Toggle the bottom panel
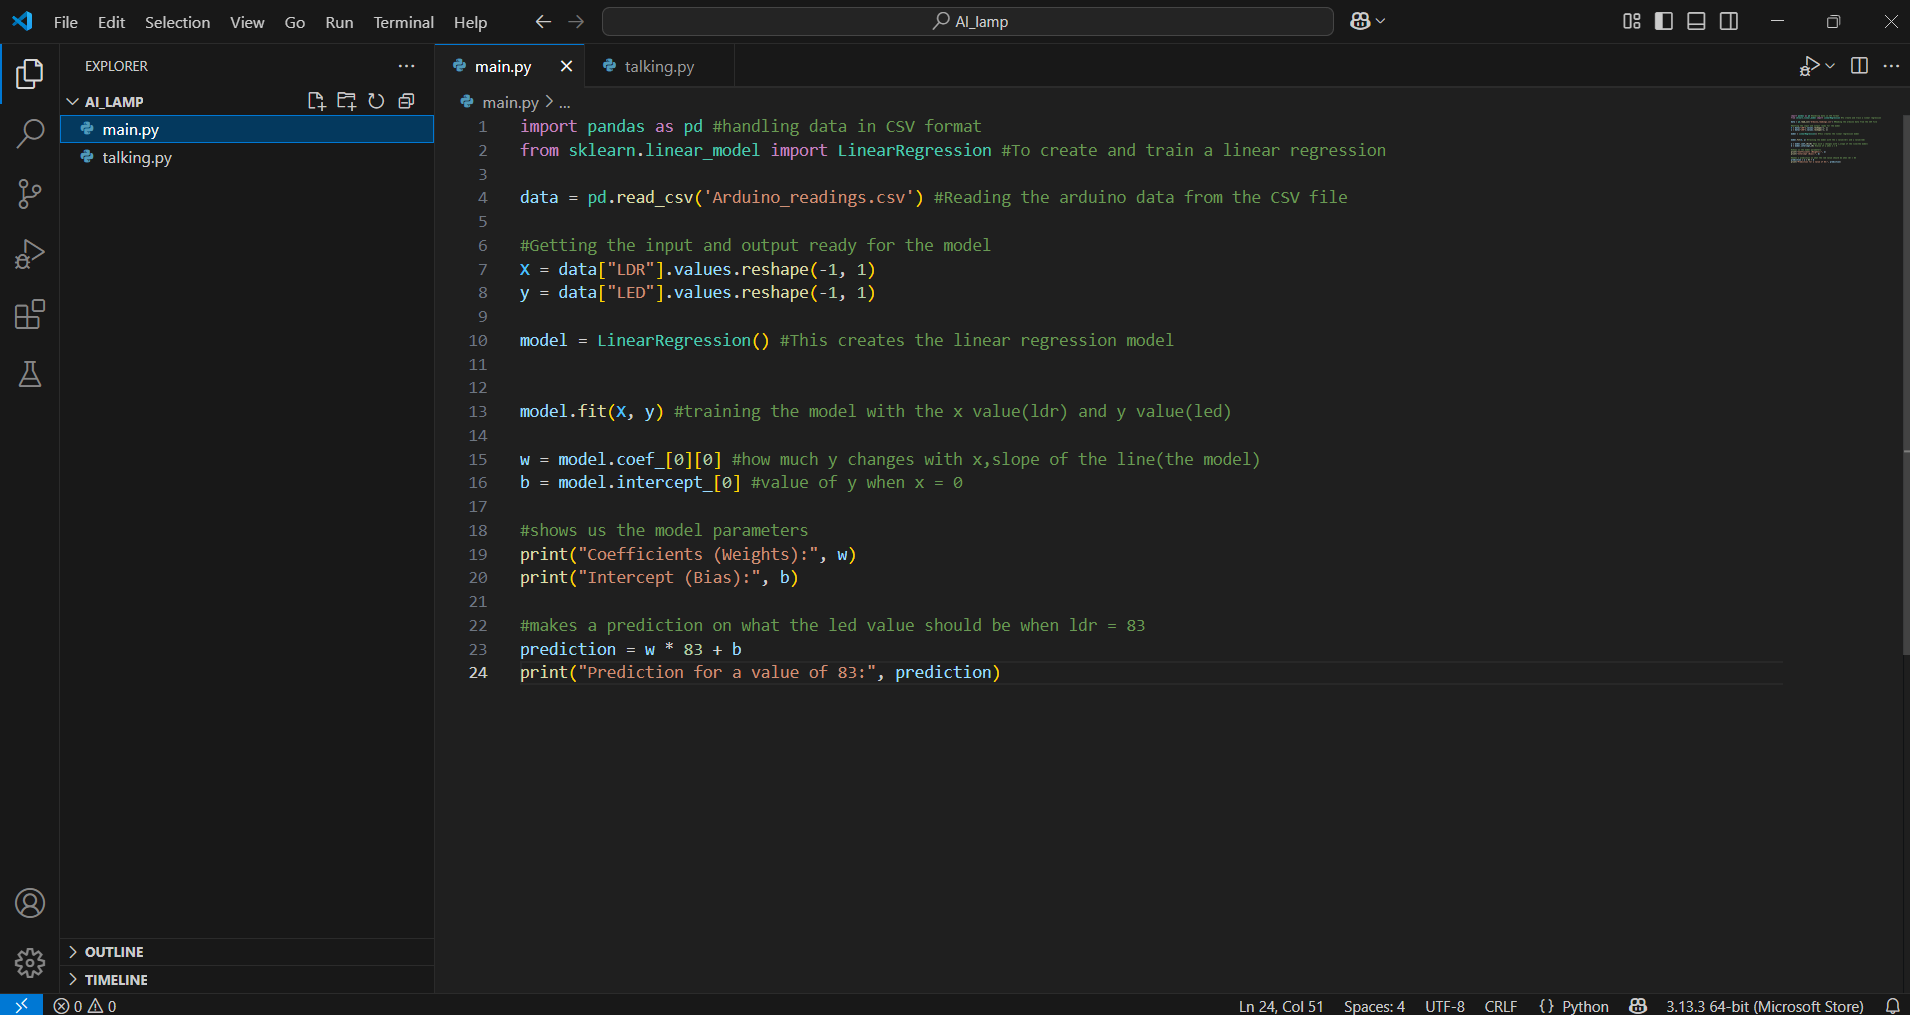Image resolution: width=1910 pixels, height=1015 pixels. click(1696, 21)
